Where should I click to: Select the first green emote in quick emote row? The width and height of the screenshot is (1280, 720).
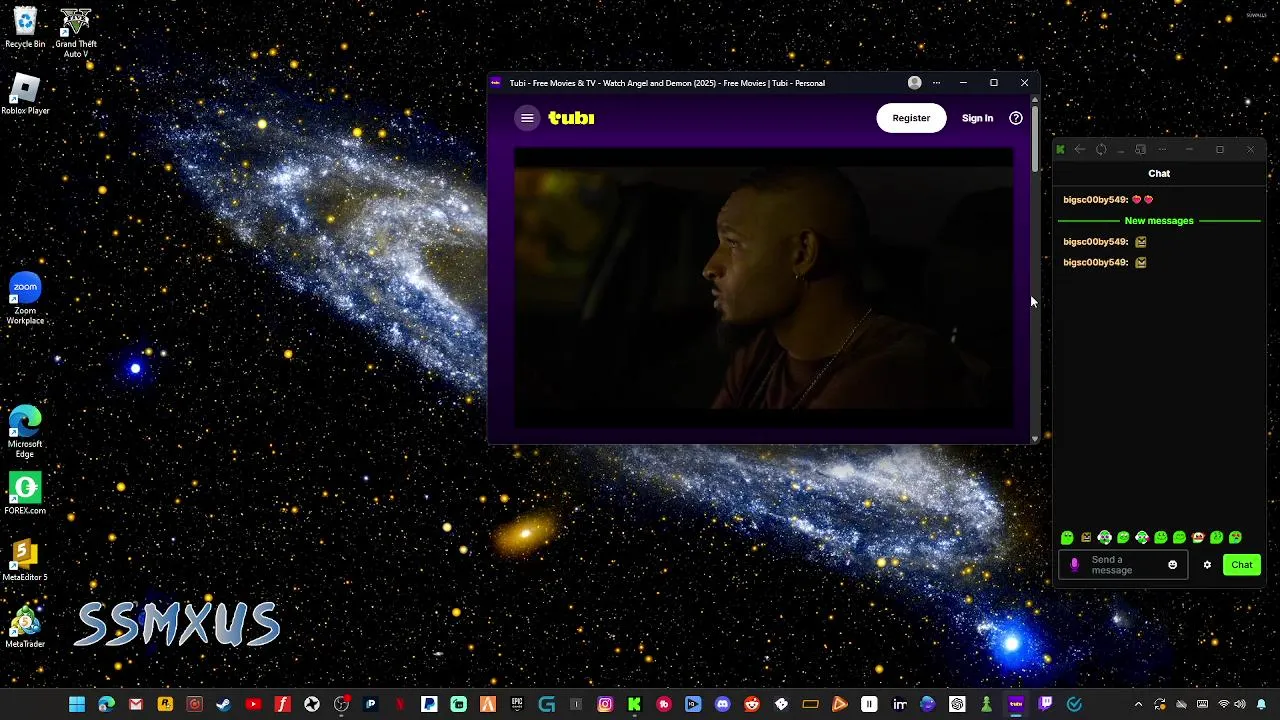[x=1067, y=538]
